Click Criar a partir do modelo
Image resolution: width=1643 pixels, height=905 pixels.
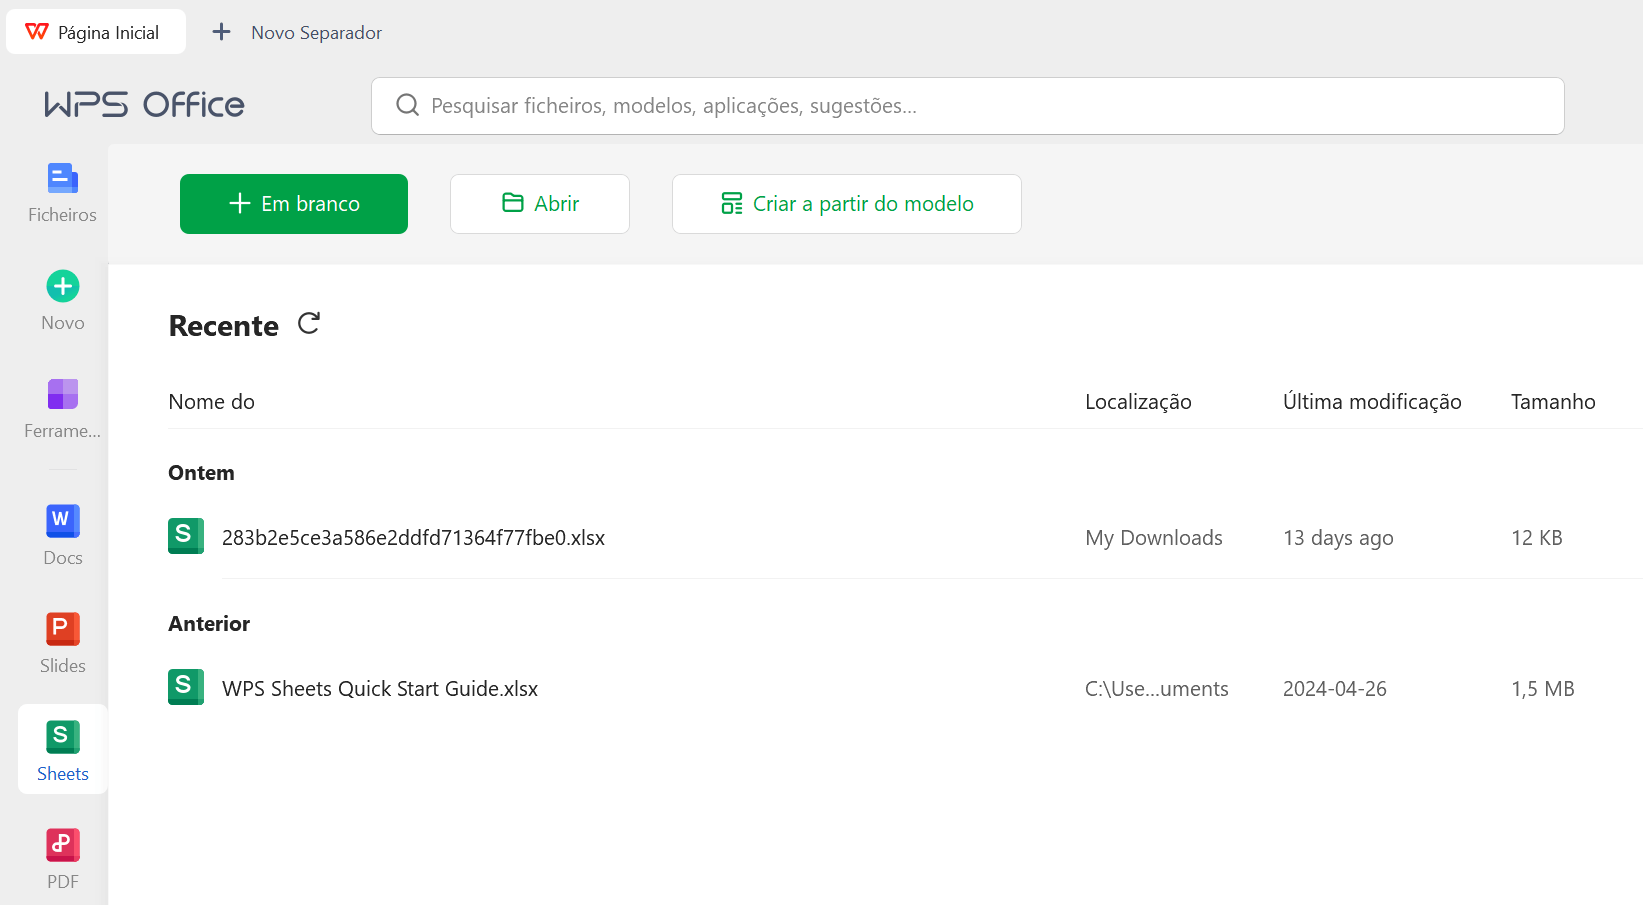tap(847, 204)
